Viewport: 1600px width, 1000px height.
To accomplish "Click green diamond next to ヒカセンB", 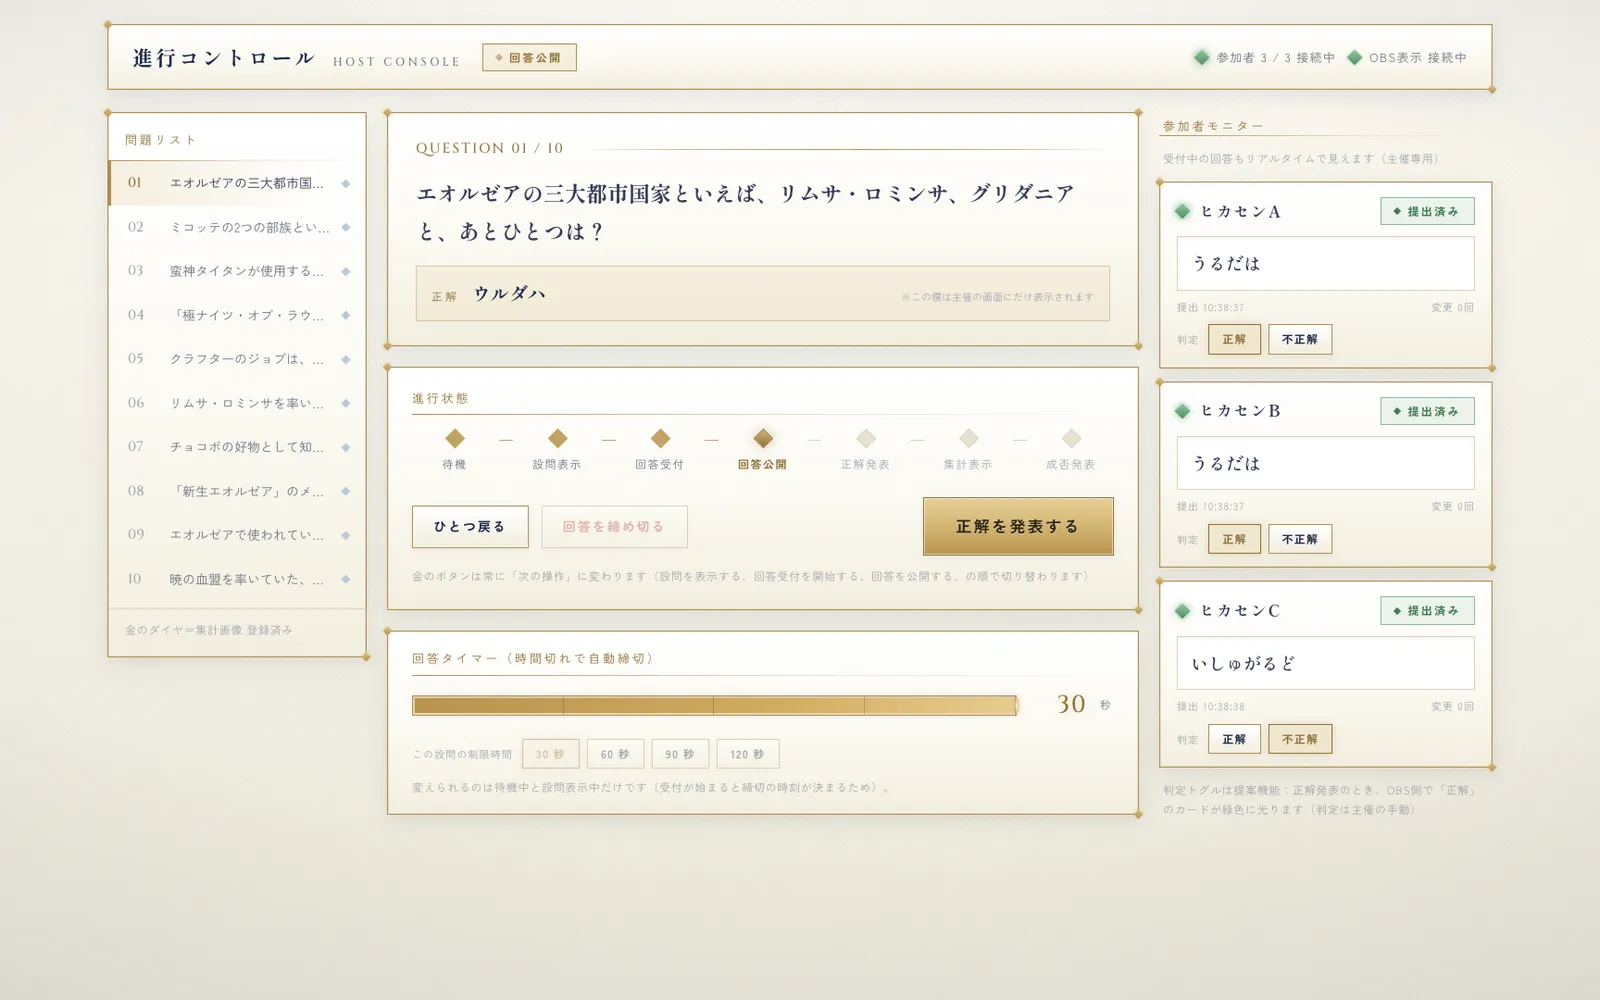I will click(x=1182, y=411).
